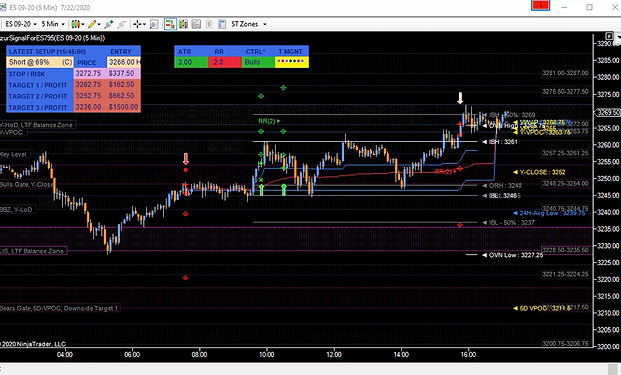Open the Strategies icon
The height and width of the screenshot is (375, 621).
pyautogui.click(x=209, y=24)
